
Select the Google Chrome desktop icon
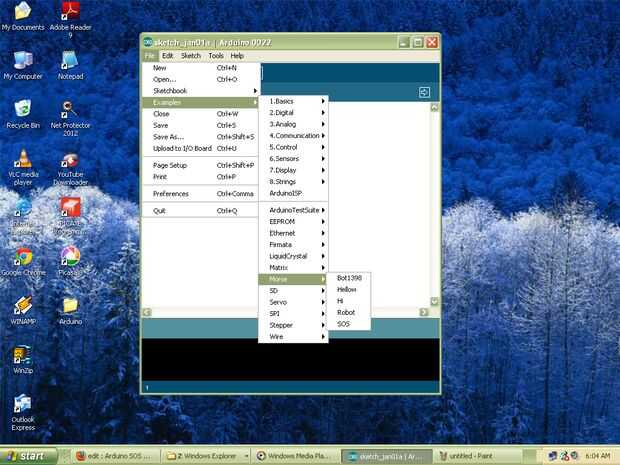23,261
